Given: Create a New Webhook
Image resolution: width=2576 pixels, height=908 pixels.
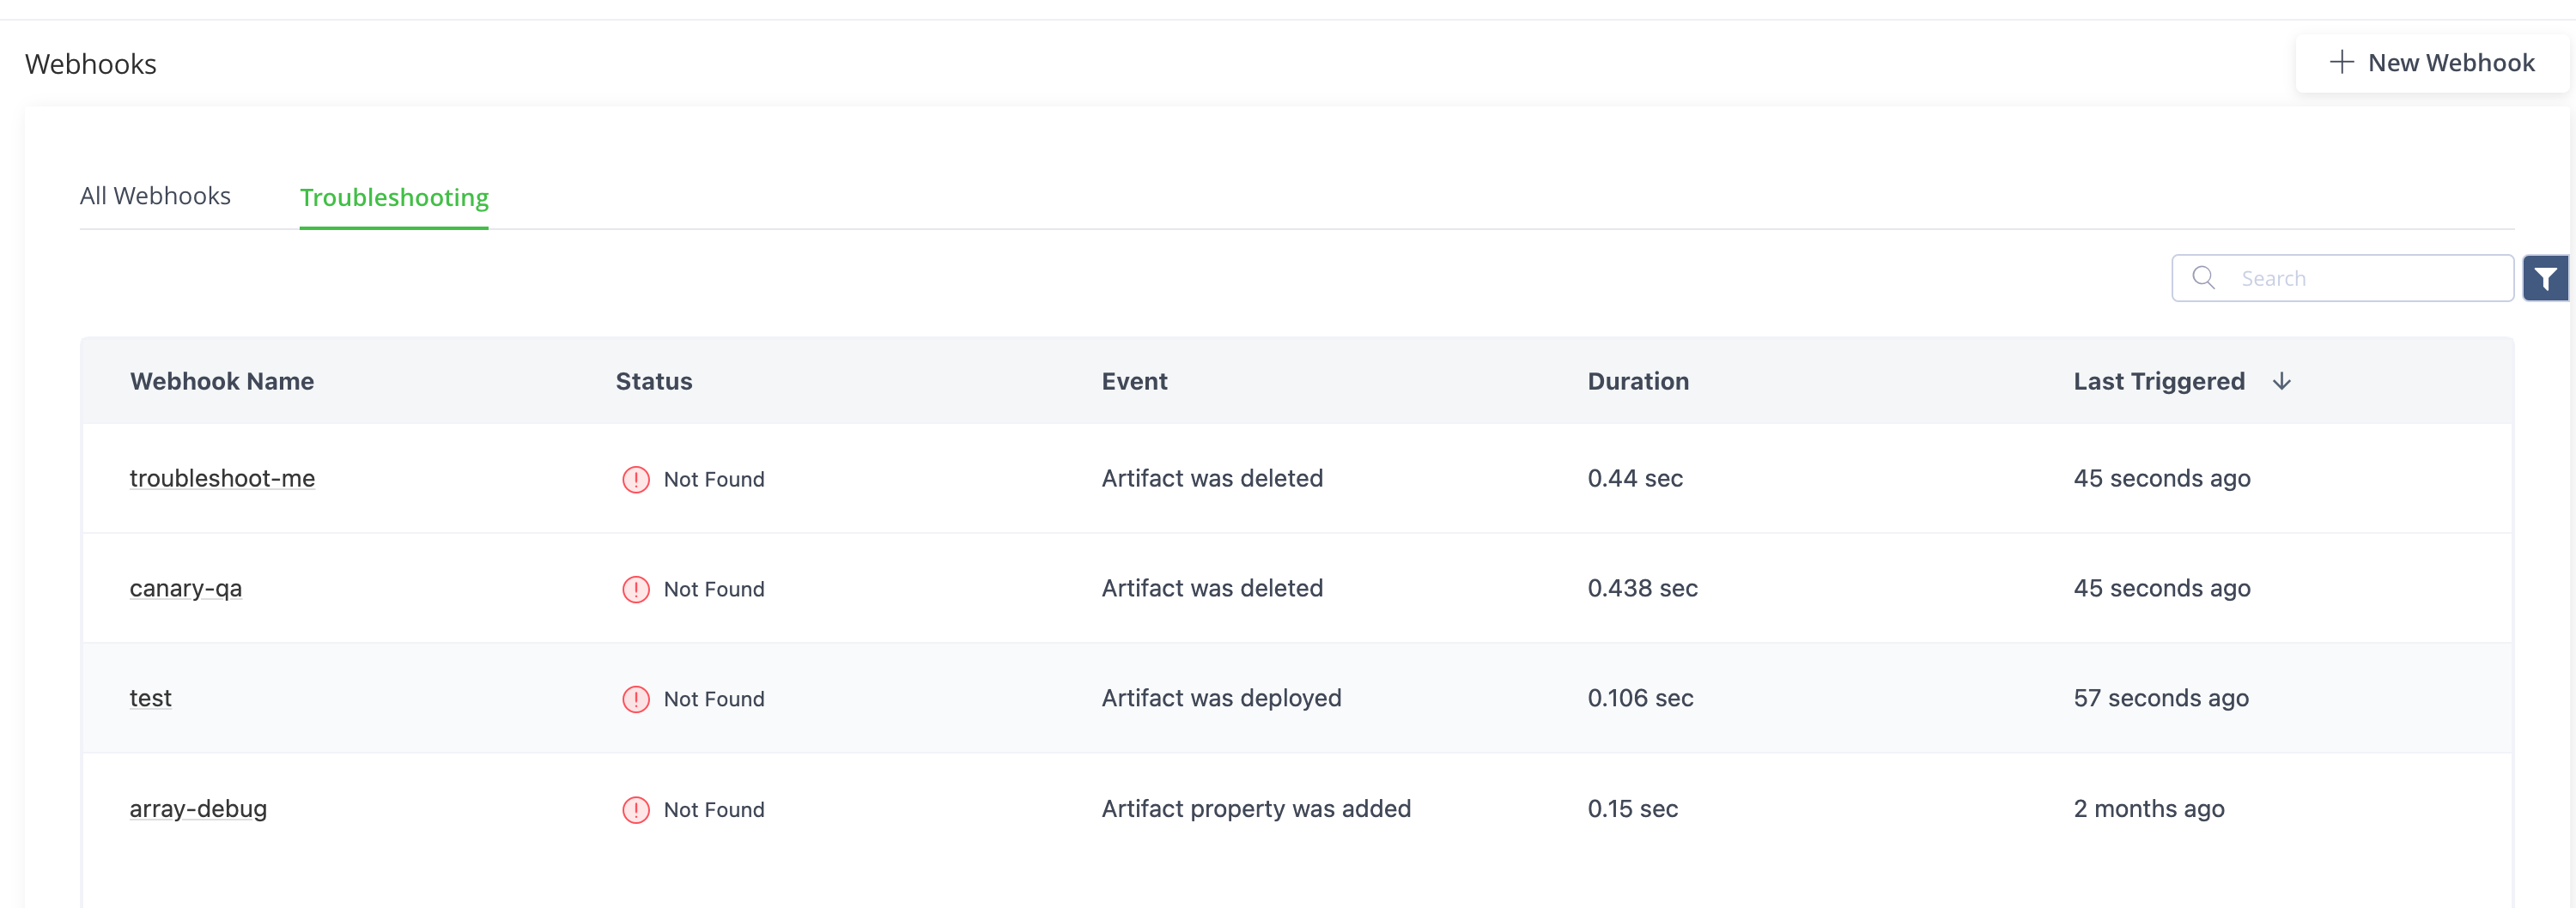Looking at the screenshot, I should (2431, 63).
